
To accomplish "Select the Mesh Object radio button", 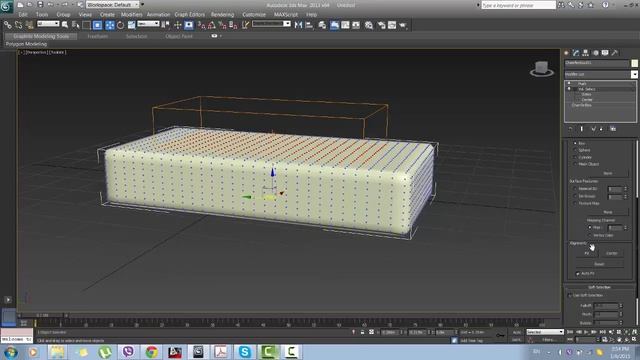I will 575,164.
